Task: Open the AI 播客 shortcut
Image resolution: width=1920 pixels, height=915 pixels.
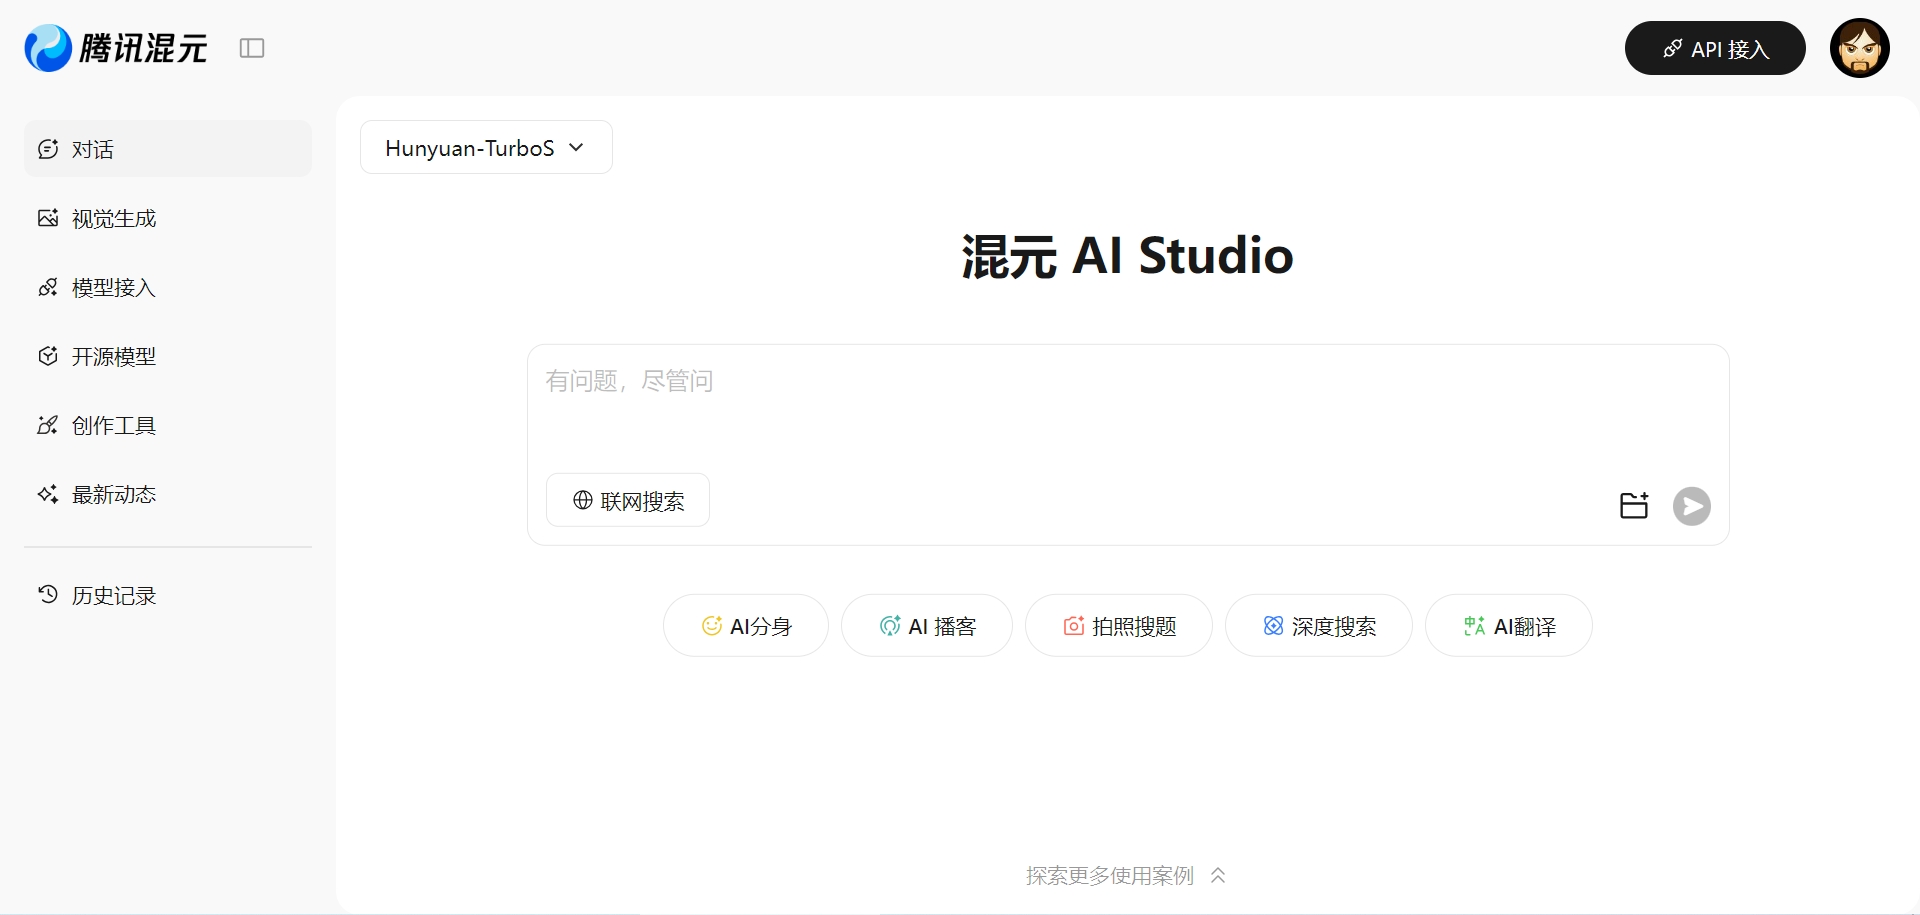Action: 927,626
